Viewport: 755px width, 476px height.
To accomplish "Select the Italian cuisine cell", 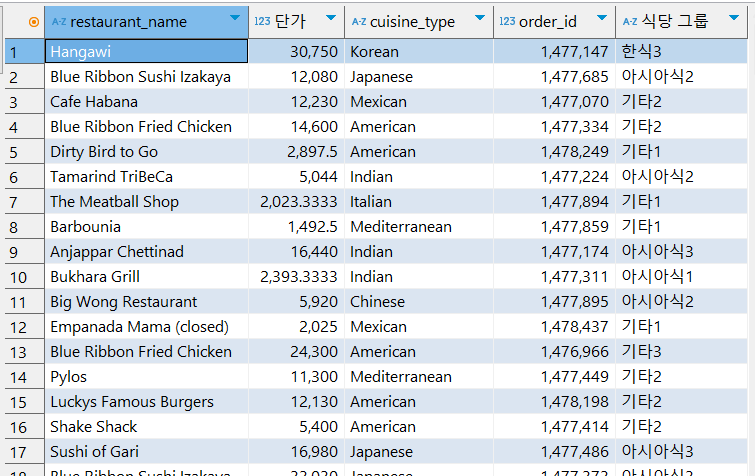I will click(x=419, y=202).
